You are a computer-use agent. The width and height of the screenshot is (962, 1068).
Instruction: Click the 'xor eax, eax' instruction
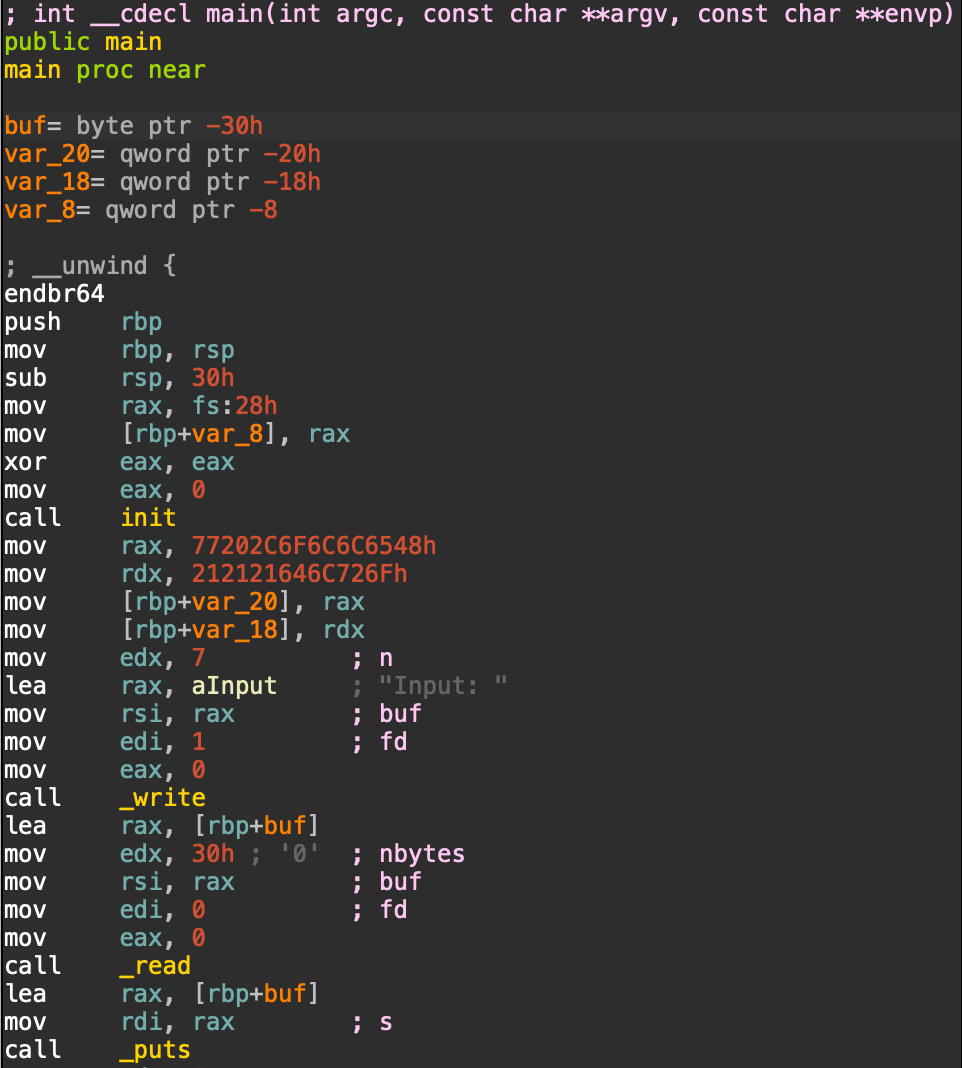119,462
